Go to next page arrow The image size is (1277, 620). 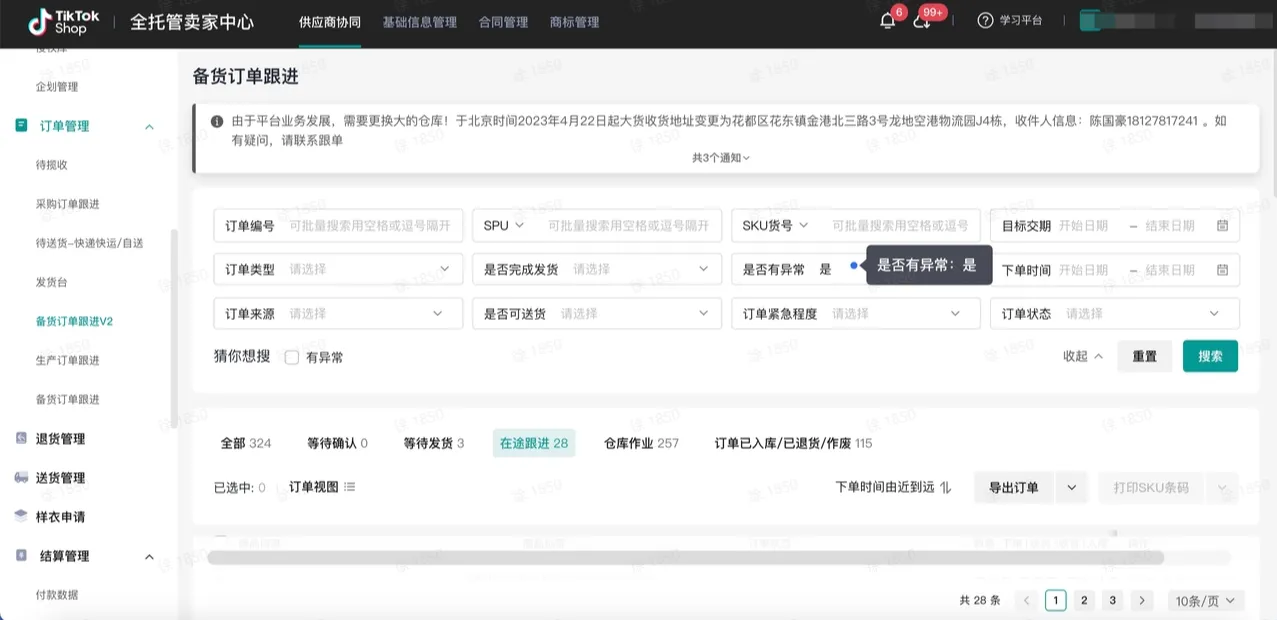coord(1142,601)
